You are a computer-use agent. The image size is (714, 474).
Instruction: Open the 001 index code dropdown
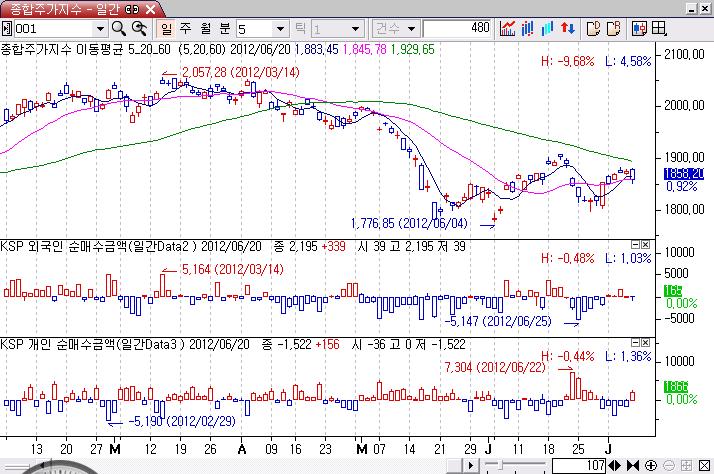[98, 28]
